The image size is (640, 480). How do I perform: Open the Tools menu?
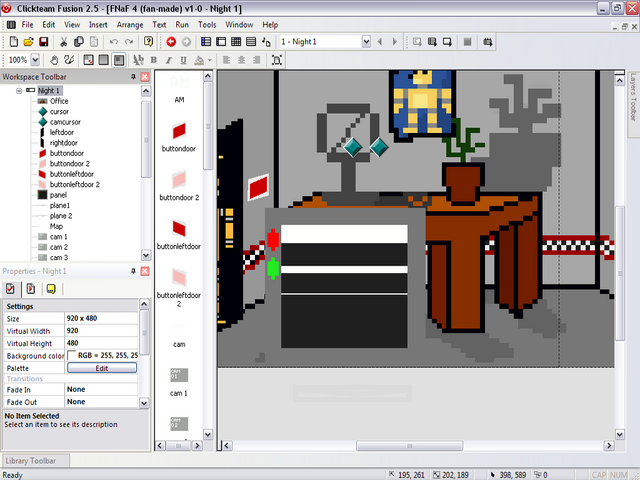[207, 25]
